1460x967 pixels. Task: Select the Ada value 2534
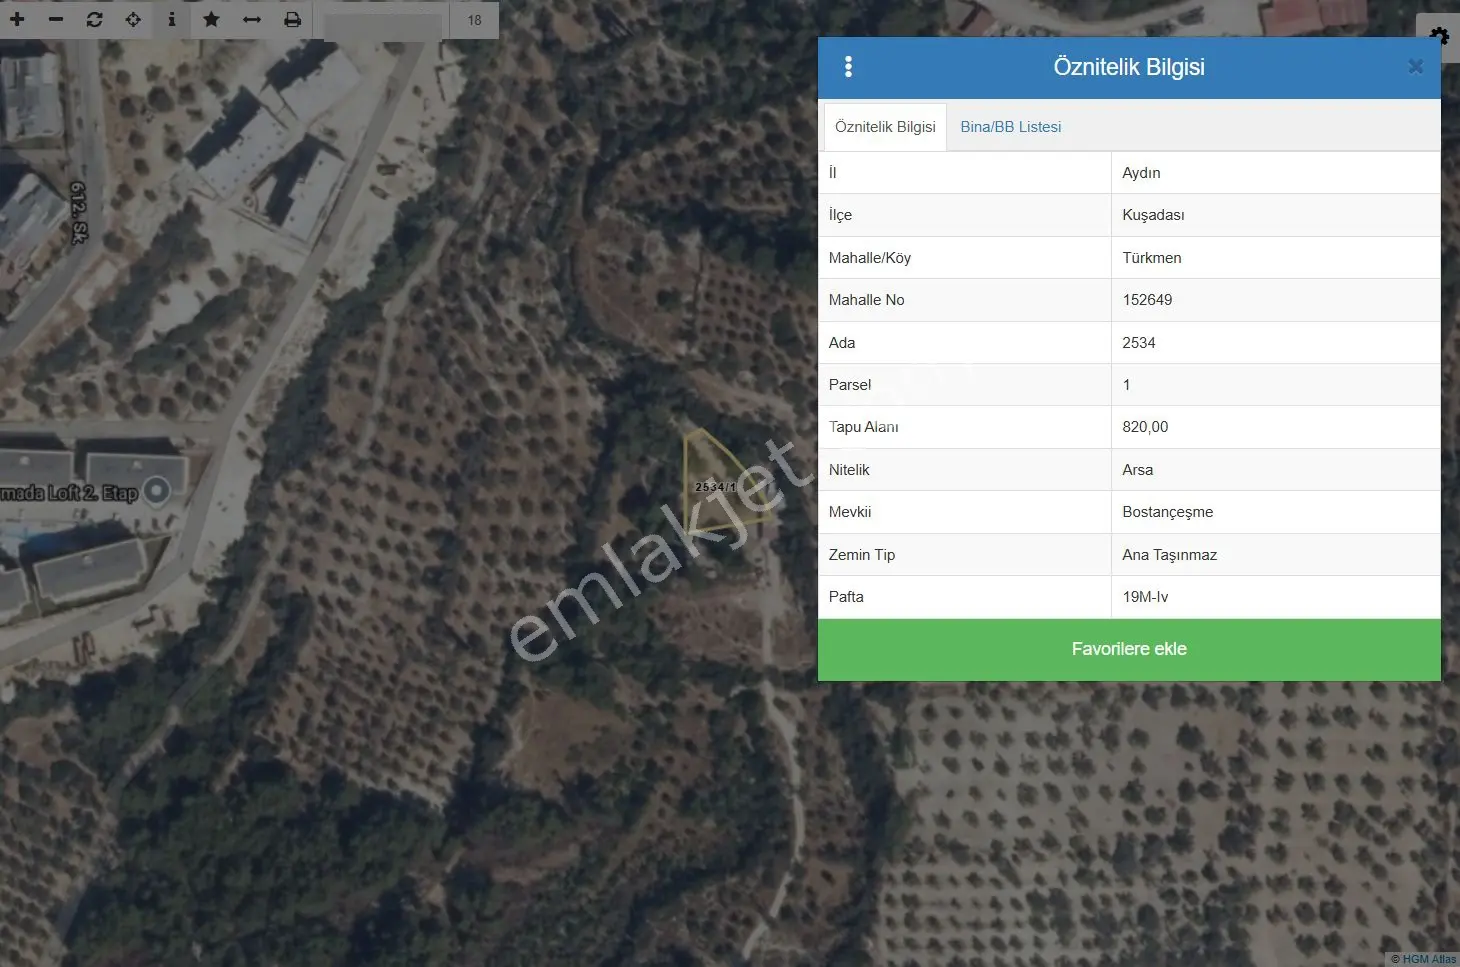[1139, 343]
